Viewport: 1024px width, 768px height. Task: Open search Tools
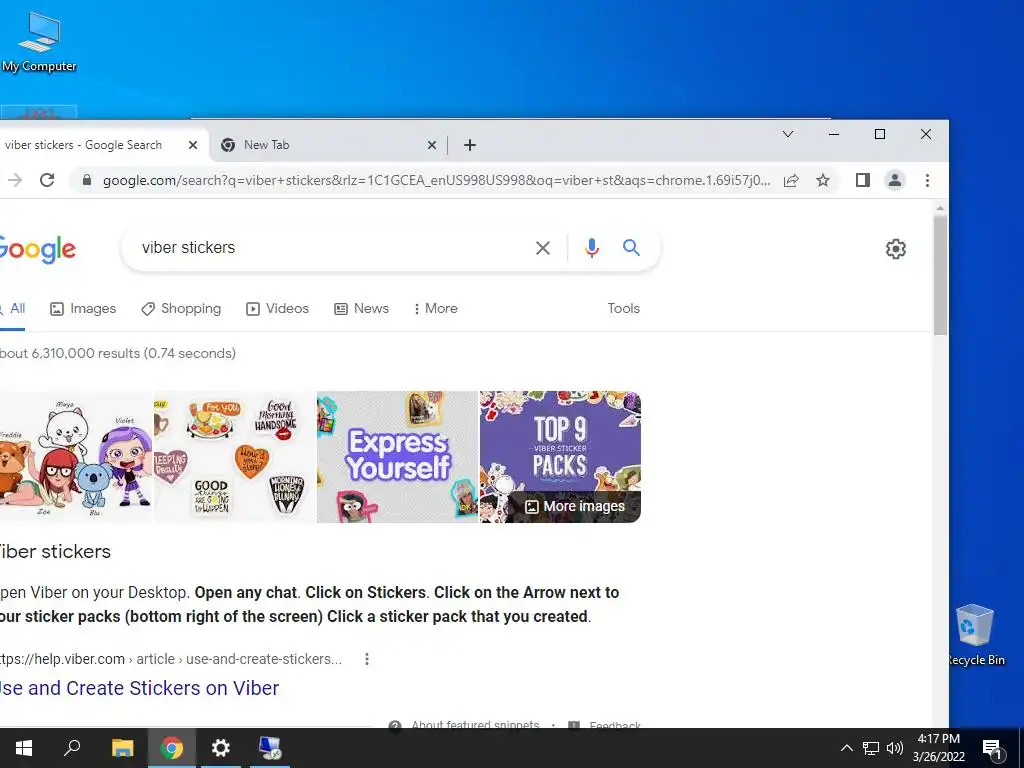[x=624, y=308]
